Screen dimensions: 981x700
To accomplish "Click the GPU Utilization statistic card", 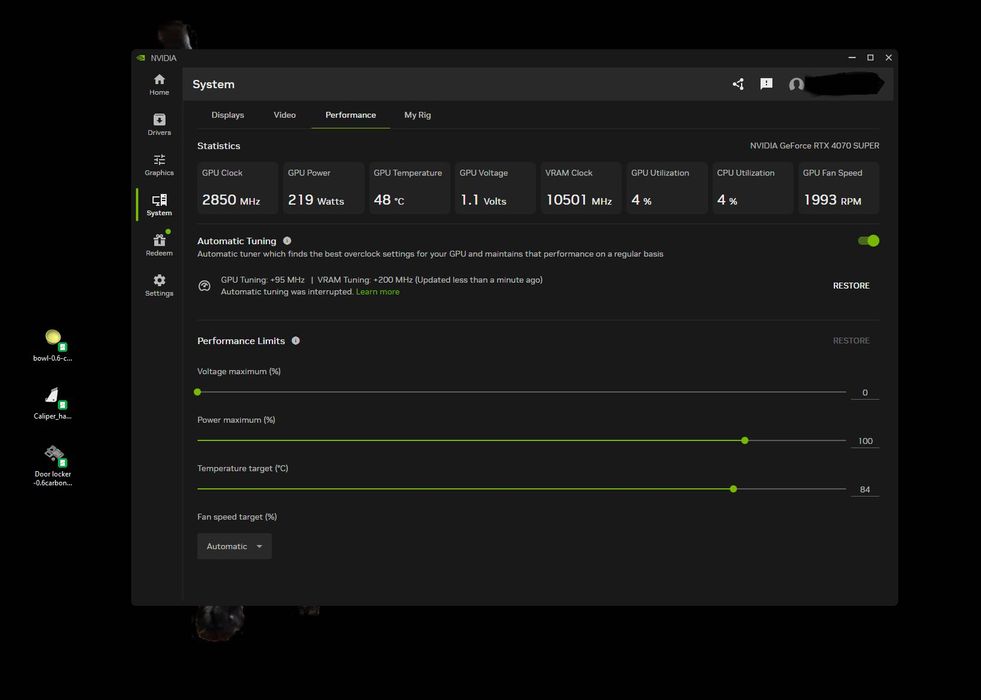I will [667, 188].
